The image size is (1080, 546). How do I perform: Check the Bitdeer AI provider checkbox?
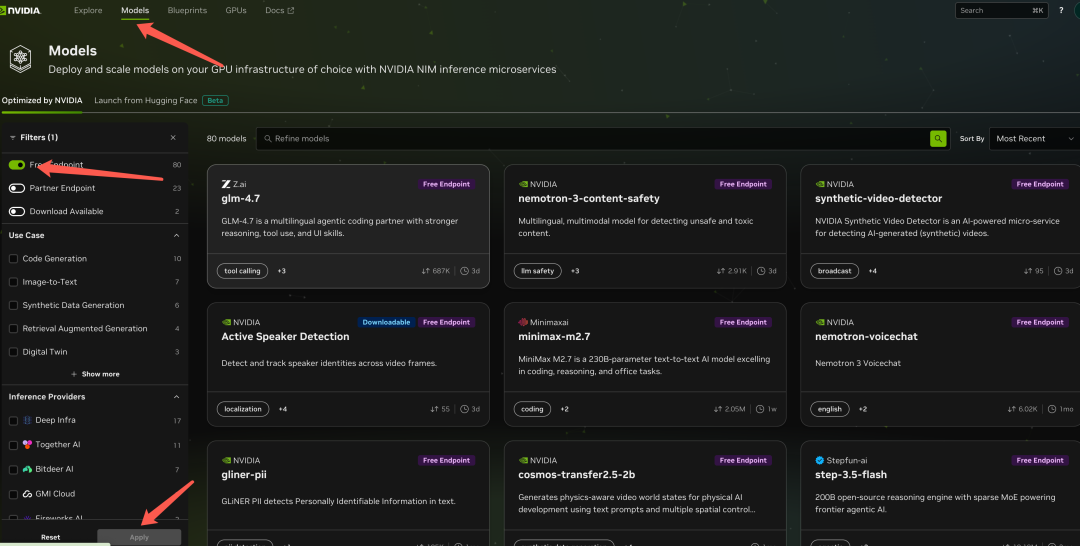(13, 470)
